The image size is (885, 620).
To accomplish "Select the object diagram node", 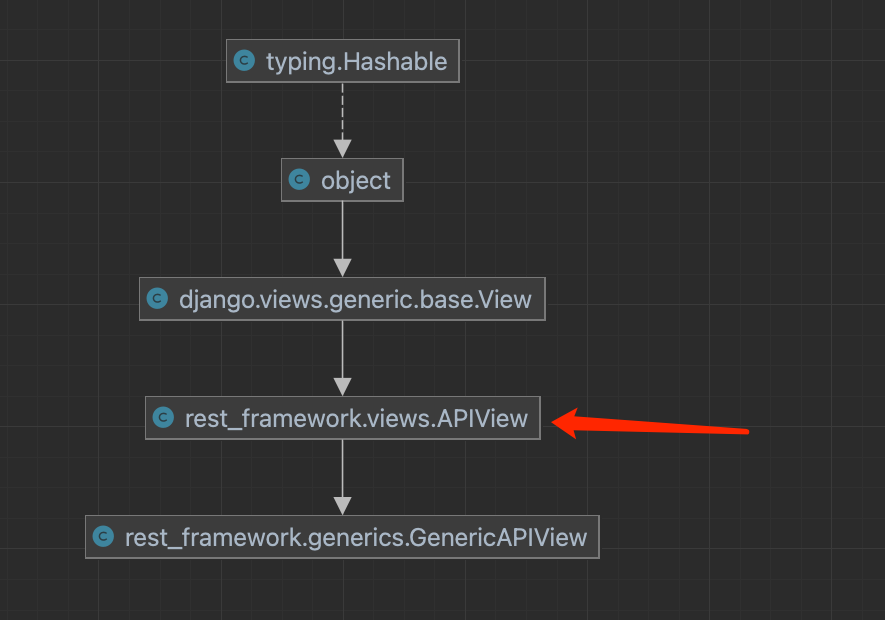I will click(x=342, y=179).
